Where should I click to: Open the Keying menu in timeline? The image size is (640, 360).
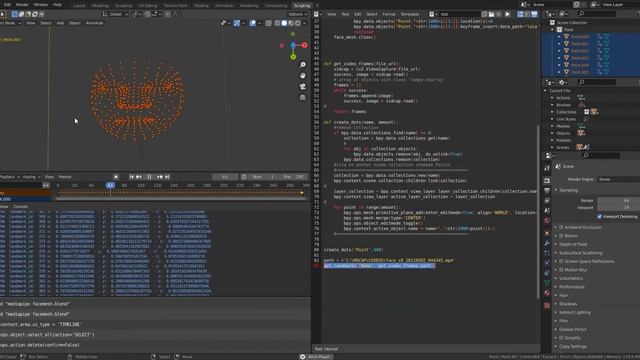[31, 177]
